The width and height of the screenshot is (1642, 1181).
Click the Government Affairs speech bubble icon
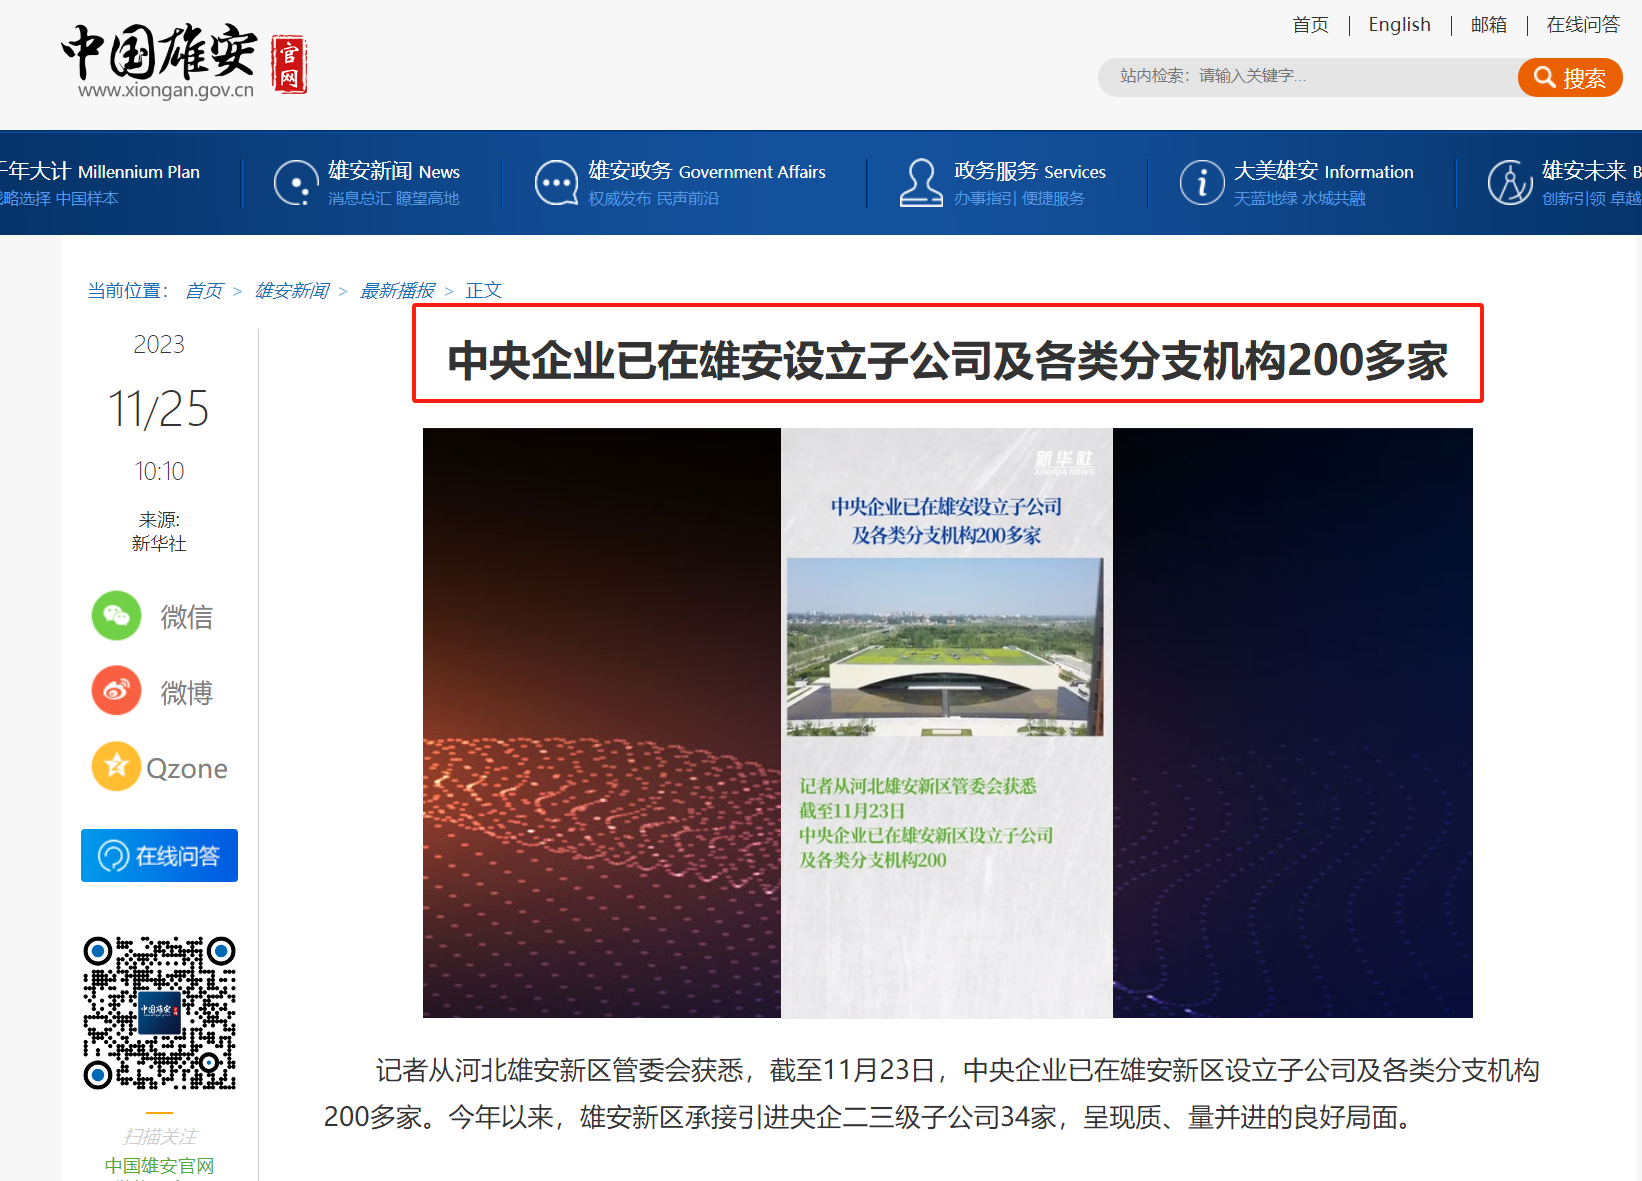(556, 183)
